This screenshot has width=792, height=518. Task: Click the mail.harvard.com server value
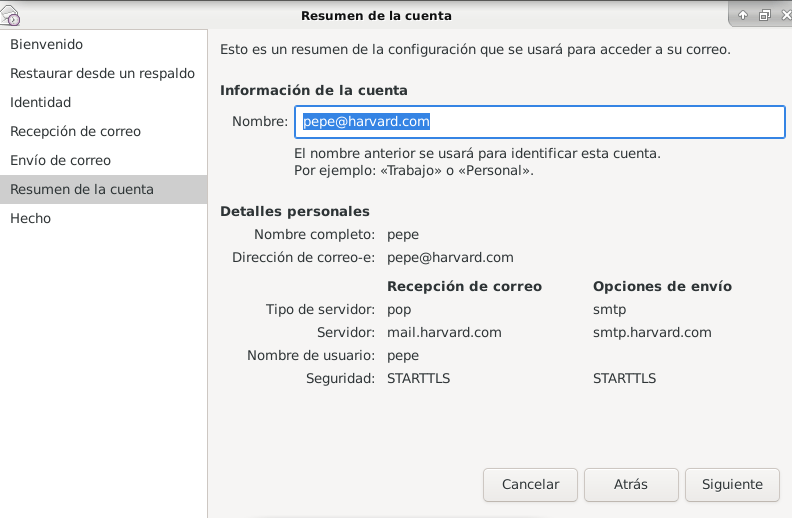(444, 332)
